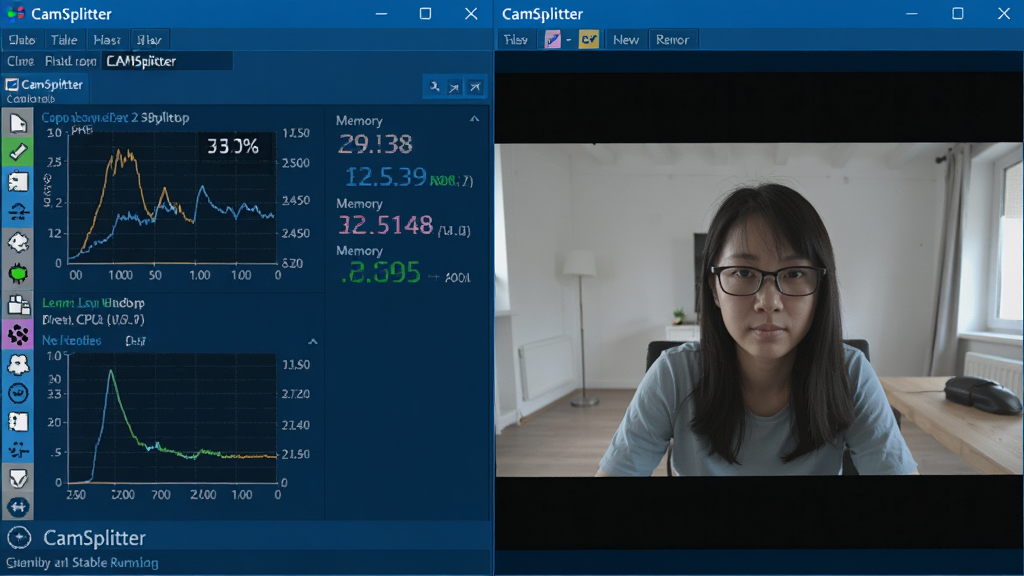The image size is (1024, 576).
Task: Click the webcam preview of the woman
Action: click(x=759, y=310)
